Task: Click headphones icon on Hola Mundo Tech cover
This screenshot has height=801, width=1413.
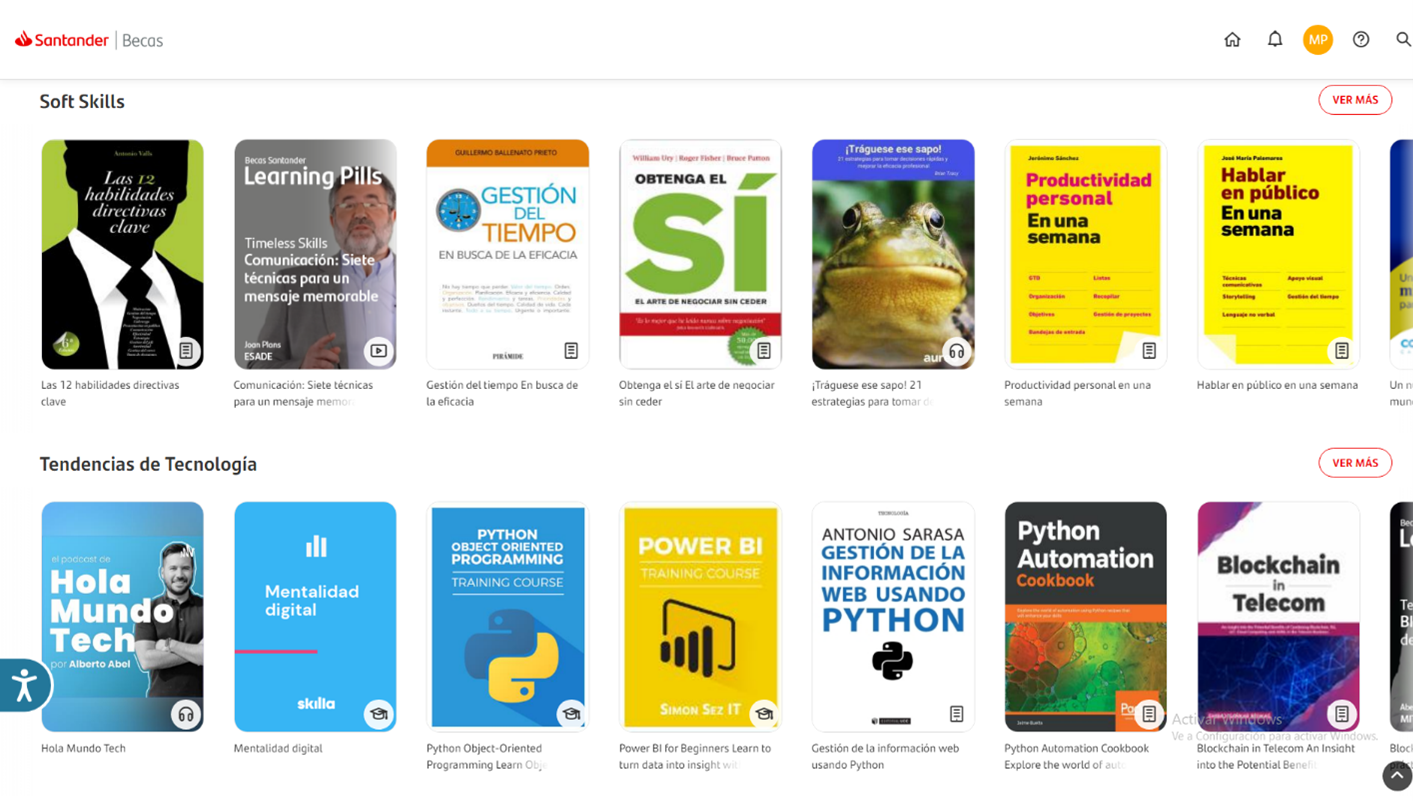Action: 186,714
